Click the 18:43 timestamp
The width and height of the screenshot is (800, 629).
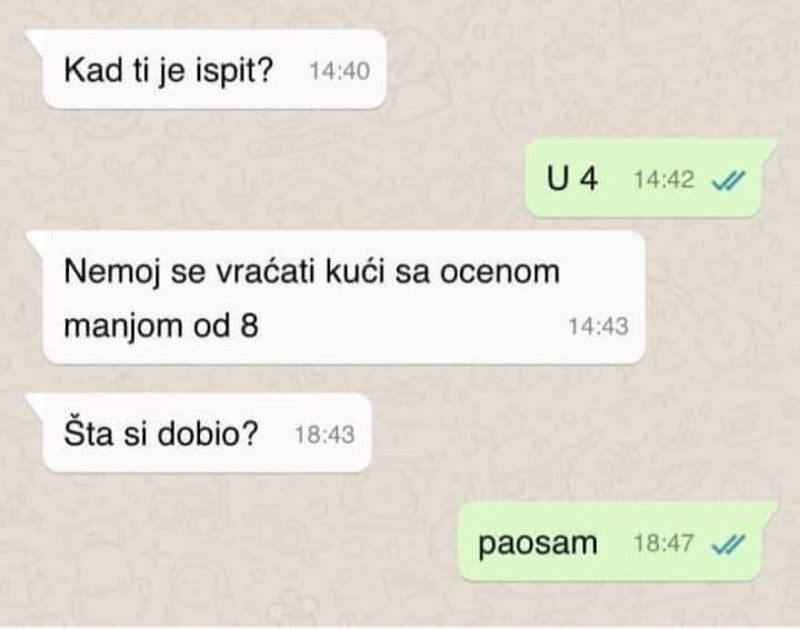coord(324,435)
